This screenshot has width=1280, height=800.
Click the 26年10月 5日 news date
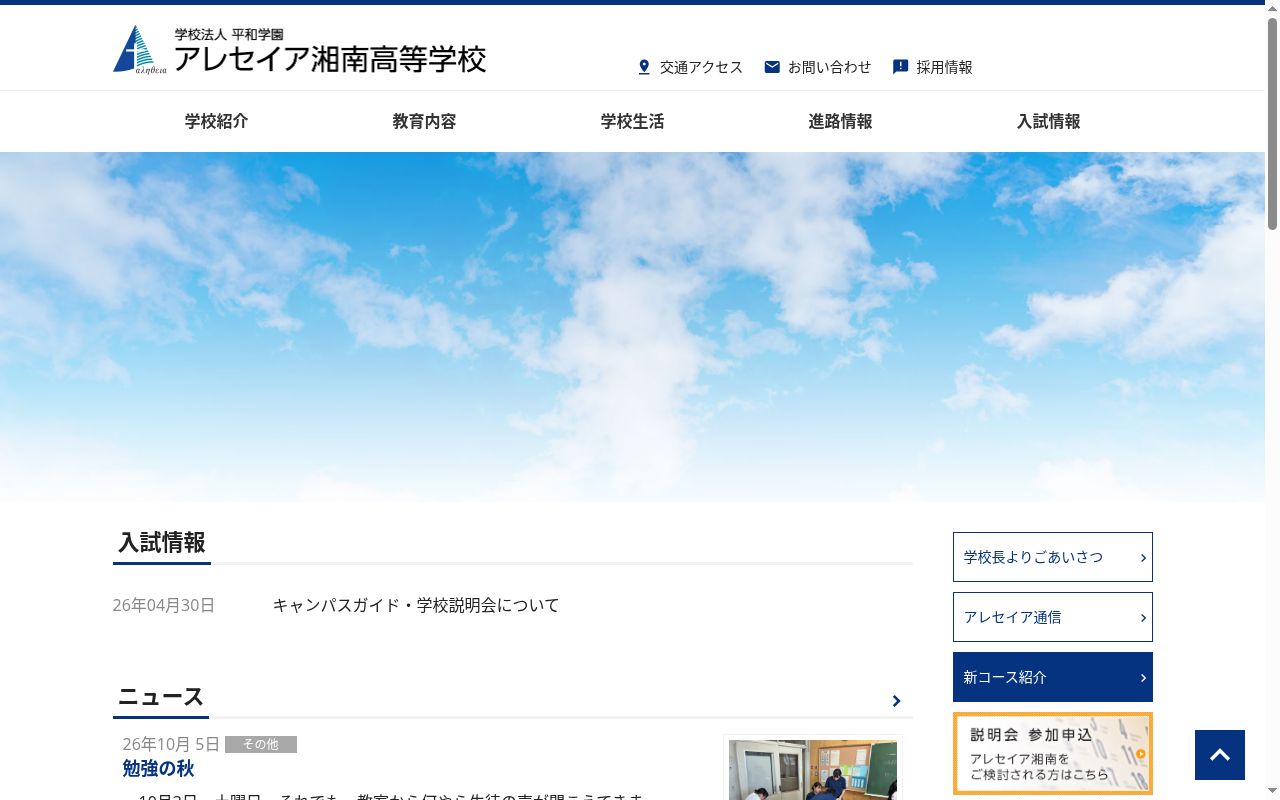pyautogui.click(x=171, y=744)
